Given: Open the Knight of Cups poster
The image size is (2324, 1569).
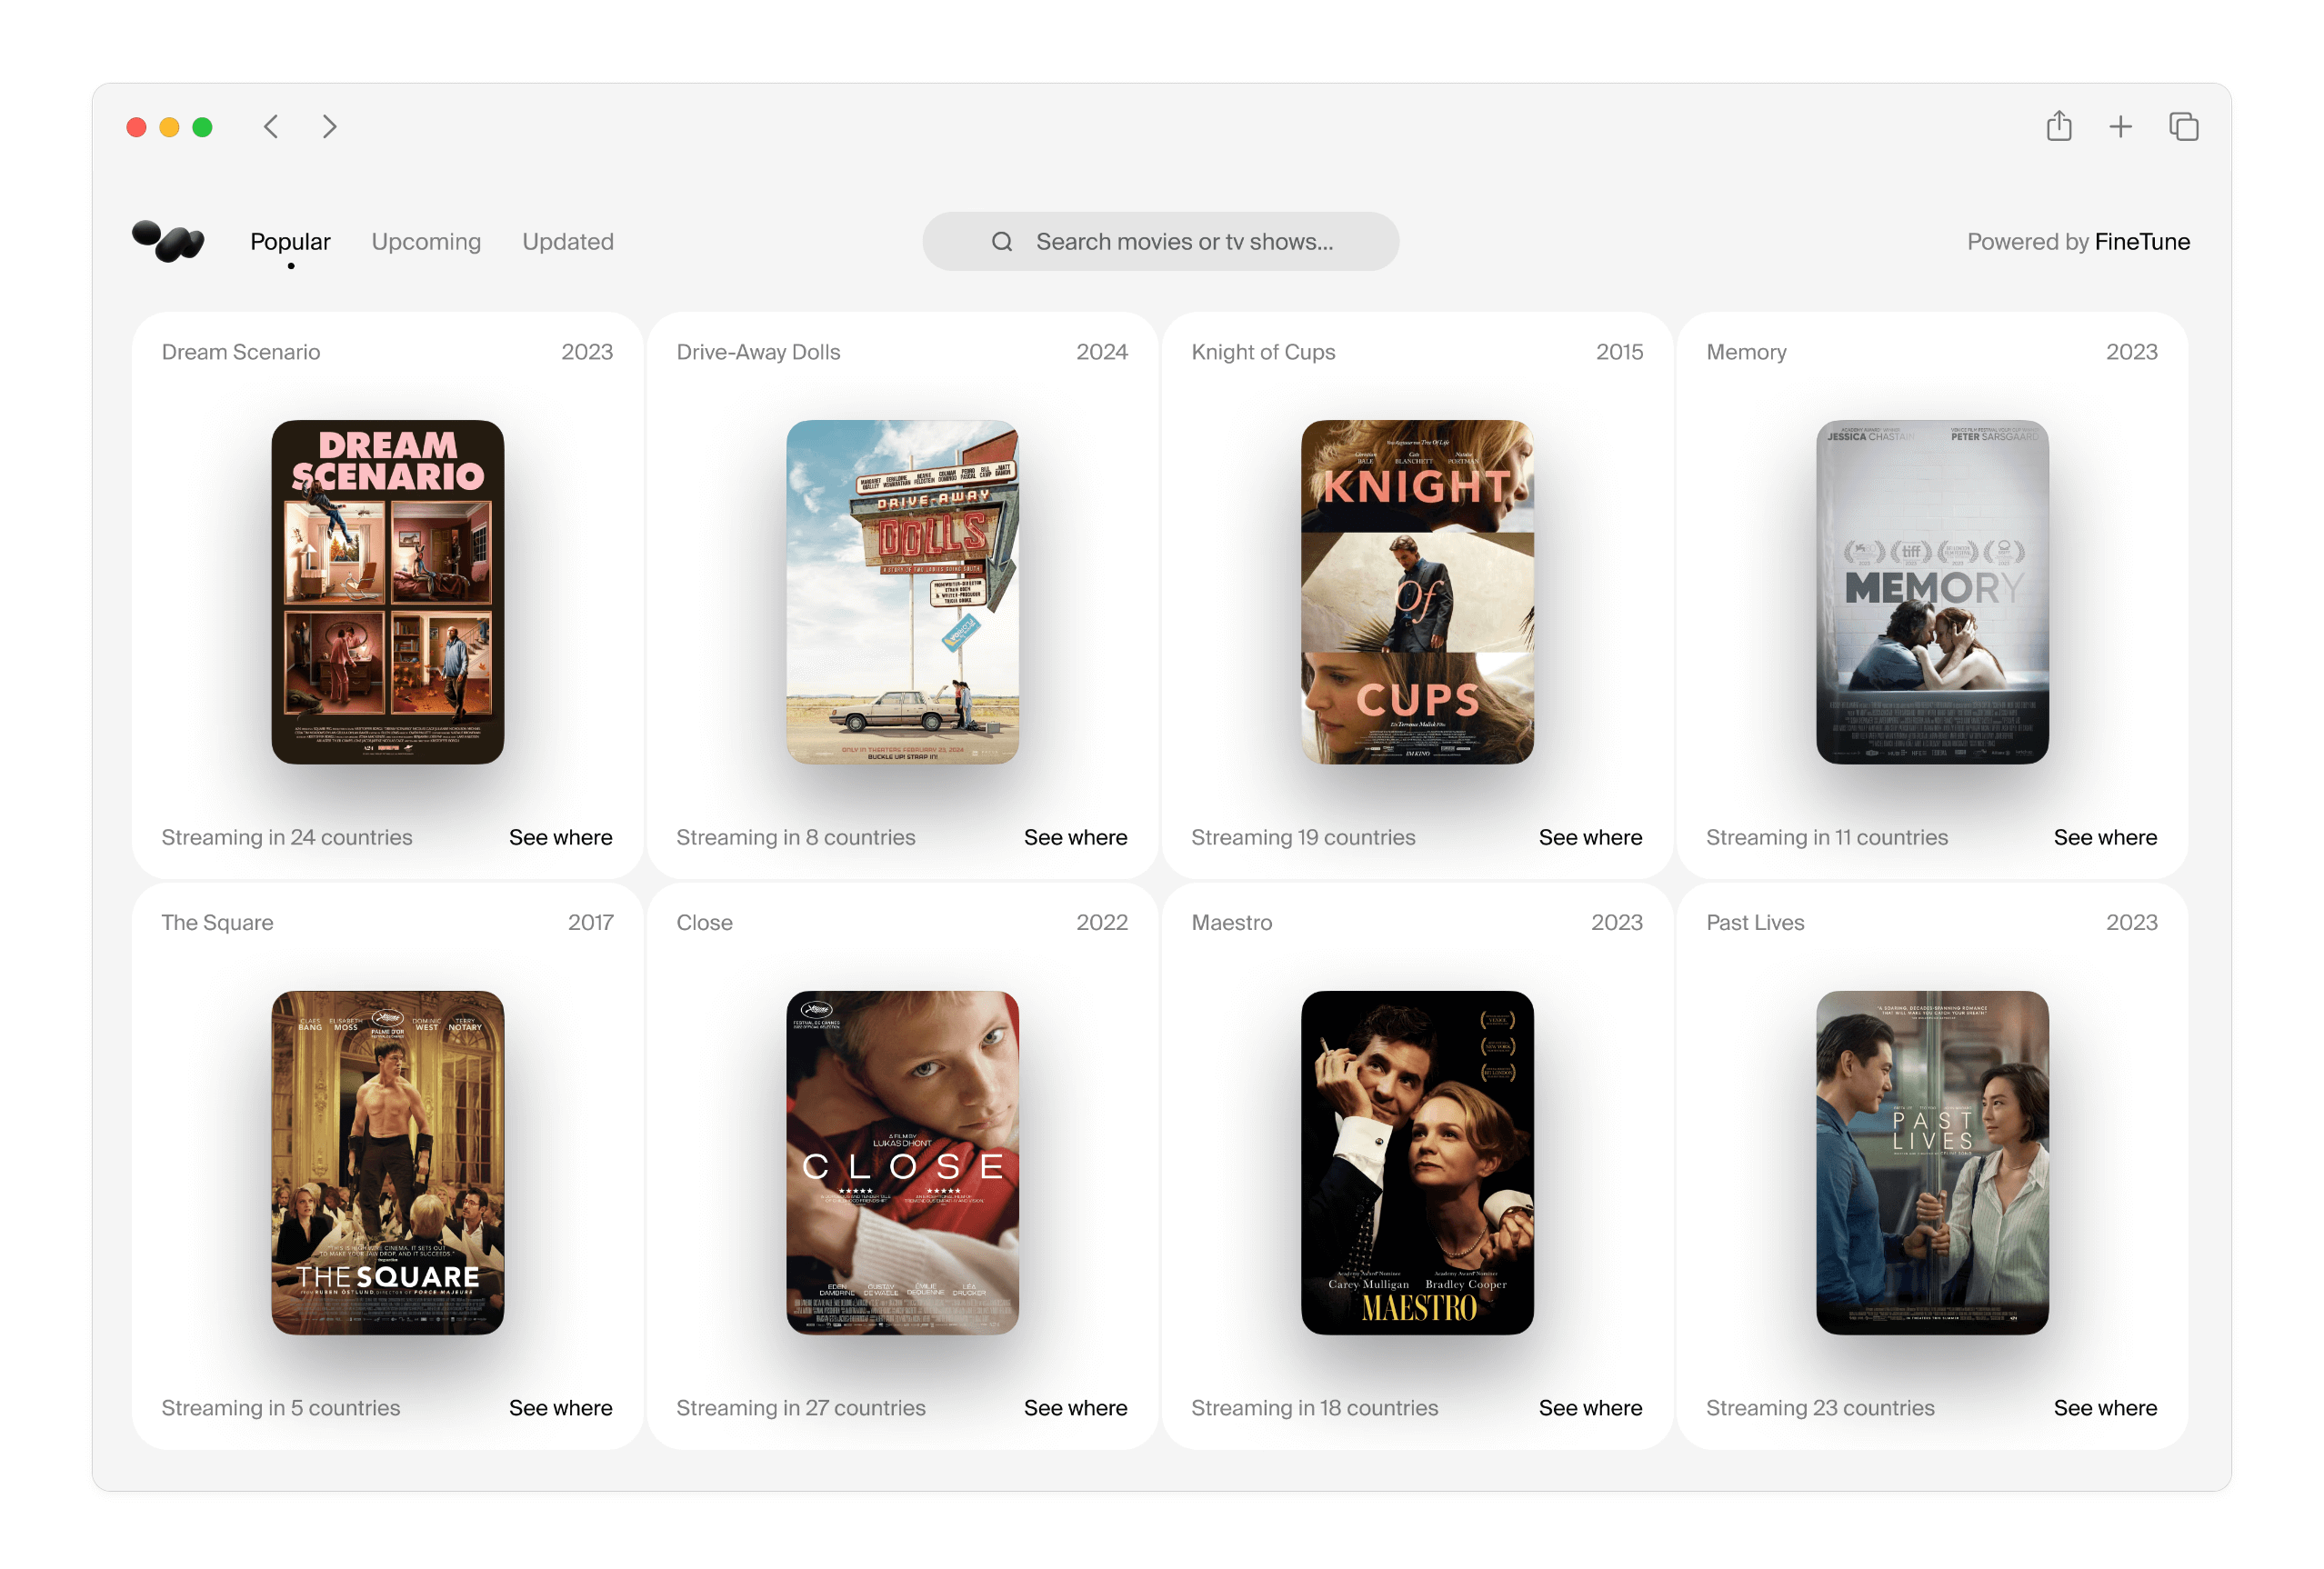Looking at the screenshot, I should pyautogui.click(x=1417, y=592).
